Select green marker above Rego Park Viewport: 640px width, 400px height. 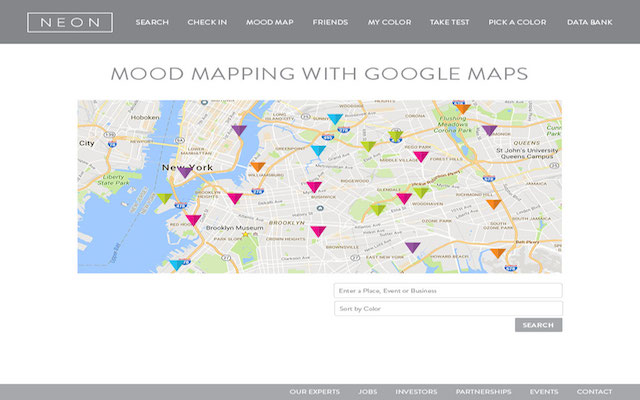(395, 136)
